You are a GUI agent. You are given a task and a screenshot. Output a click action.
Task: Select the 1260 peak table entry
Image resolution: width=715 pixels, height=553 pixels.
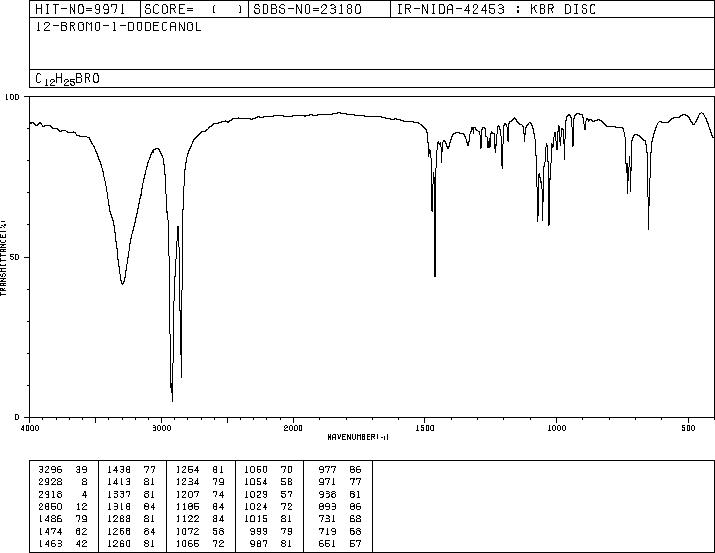131,543
